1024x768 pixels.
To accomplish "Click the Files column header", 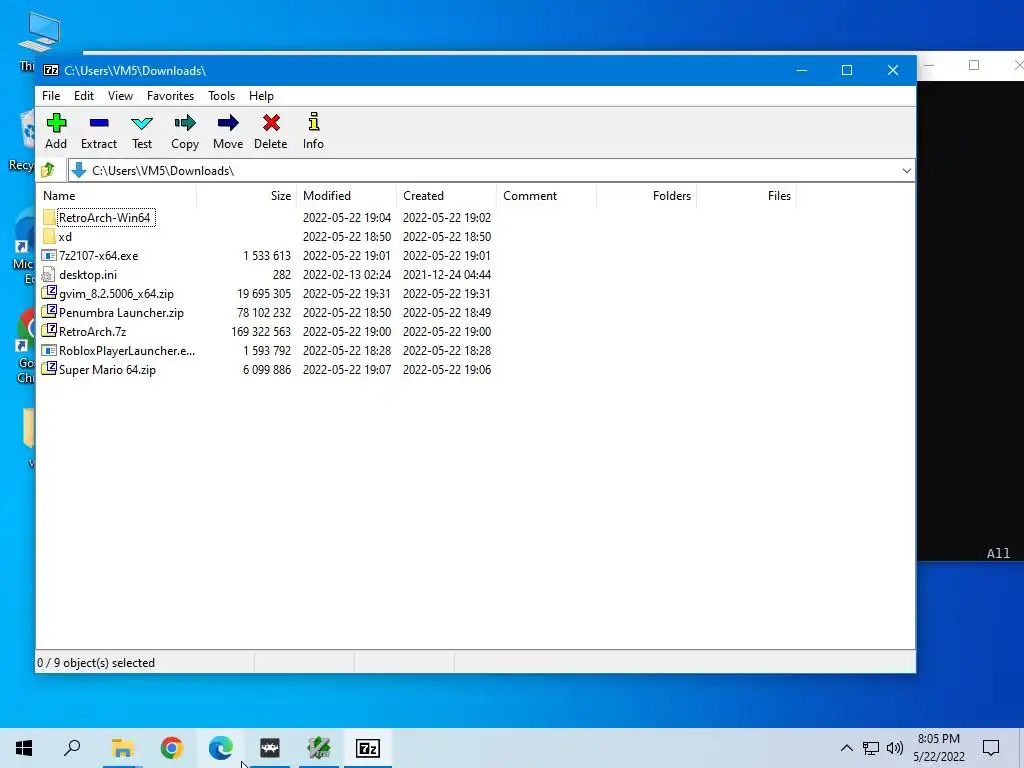I will (x=746, y=196).
